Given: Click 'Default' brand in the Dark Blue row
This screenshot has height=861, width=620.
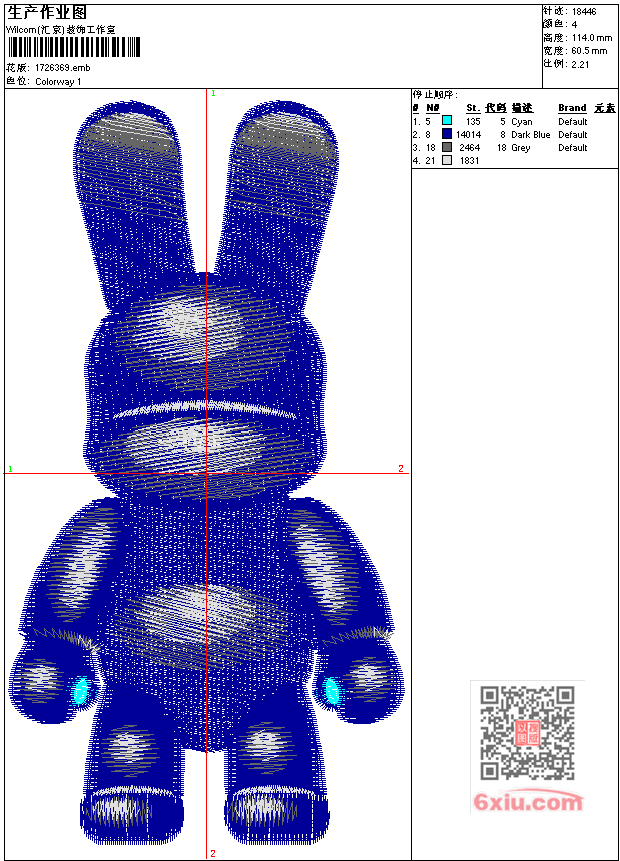Looking at the screenshot, I should pyautogui.click(x=573, y=135).
